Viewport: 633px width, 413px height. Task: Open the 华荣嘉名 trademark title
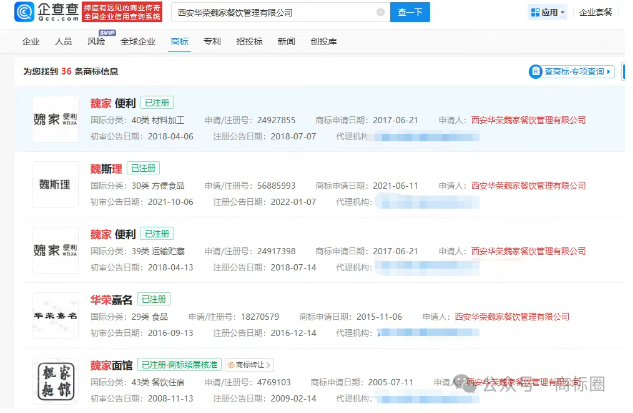click(109, 299)
